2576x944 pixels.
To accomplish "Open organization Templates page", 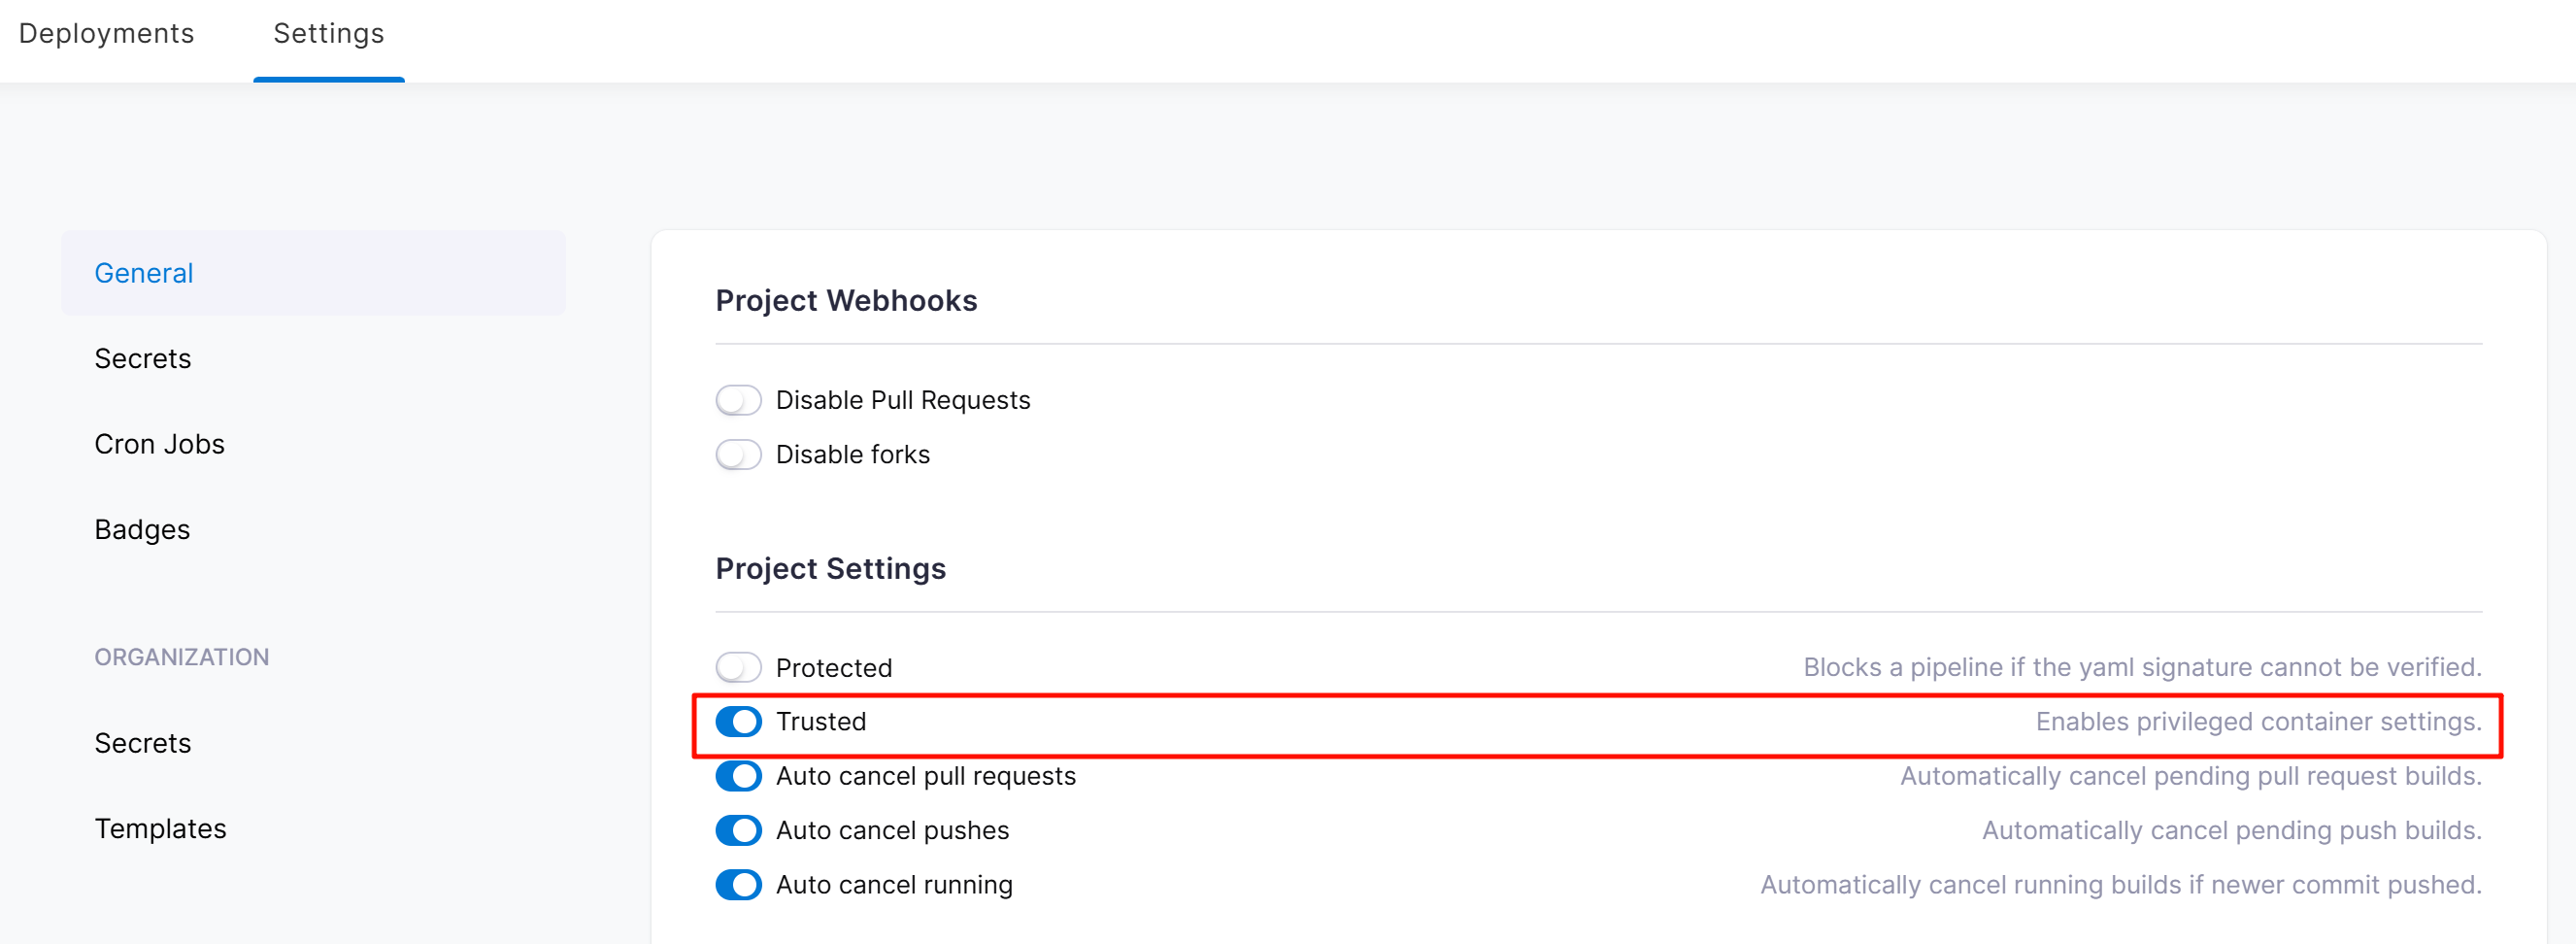I will [x=160, y=829].
